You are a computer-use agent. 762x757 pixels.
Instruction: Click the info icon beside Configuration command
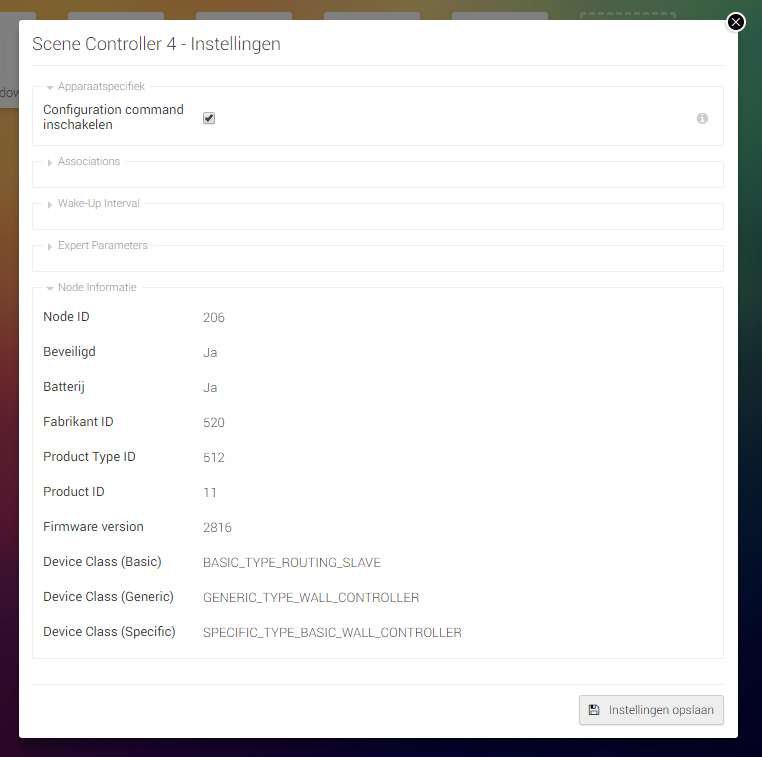click(702, 118)
